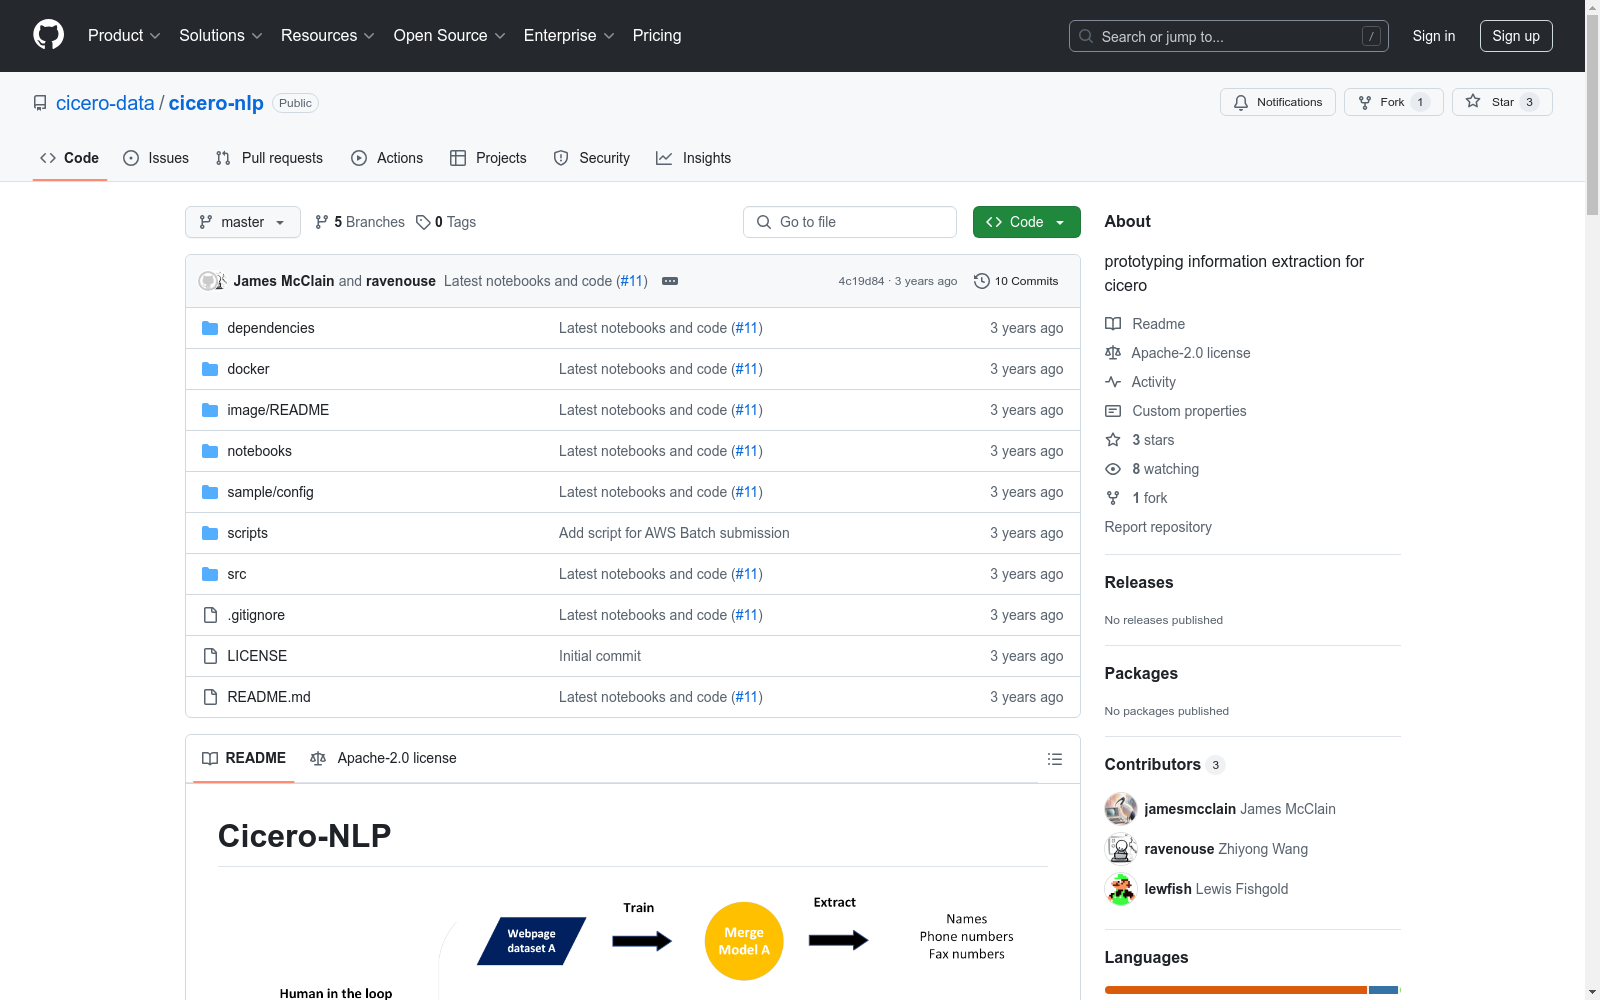View the 0 Tags link
Screen dimensions: 1600x1000
pyautogui.click(x=446, y=222)
